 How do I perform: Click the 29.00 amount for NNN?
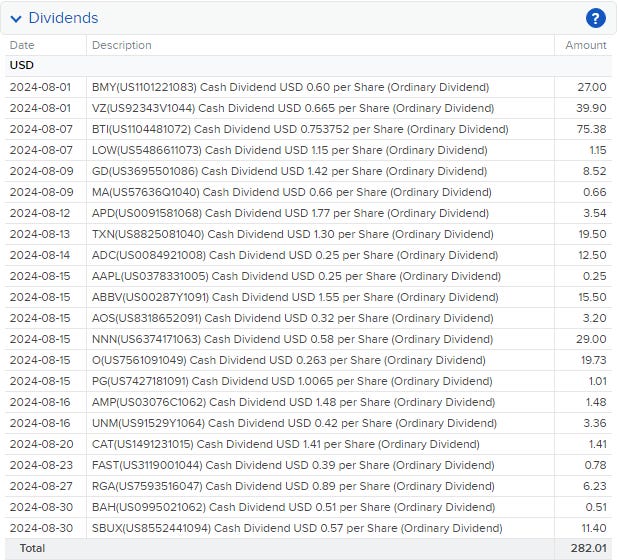(591, 339)
